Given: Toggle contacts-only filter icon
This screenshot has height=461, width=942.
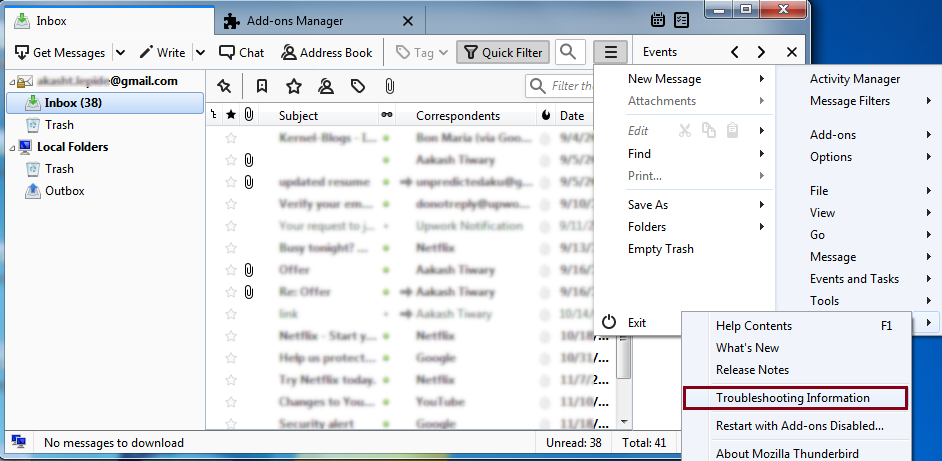Looking at the screenshot, I should tap(326, 87).
